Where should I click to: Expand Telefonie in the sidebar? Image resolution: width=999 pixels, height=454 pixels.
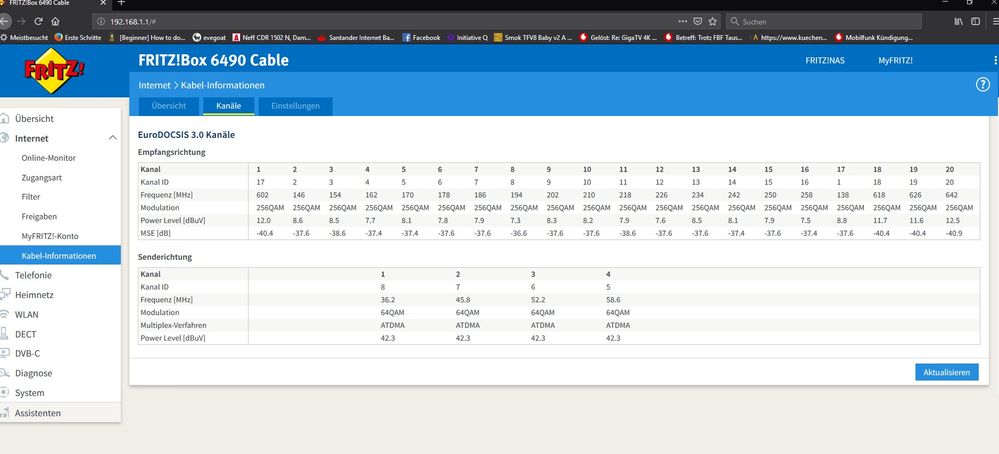click(x=33, y=275)
